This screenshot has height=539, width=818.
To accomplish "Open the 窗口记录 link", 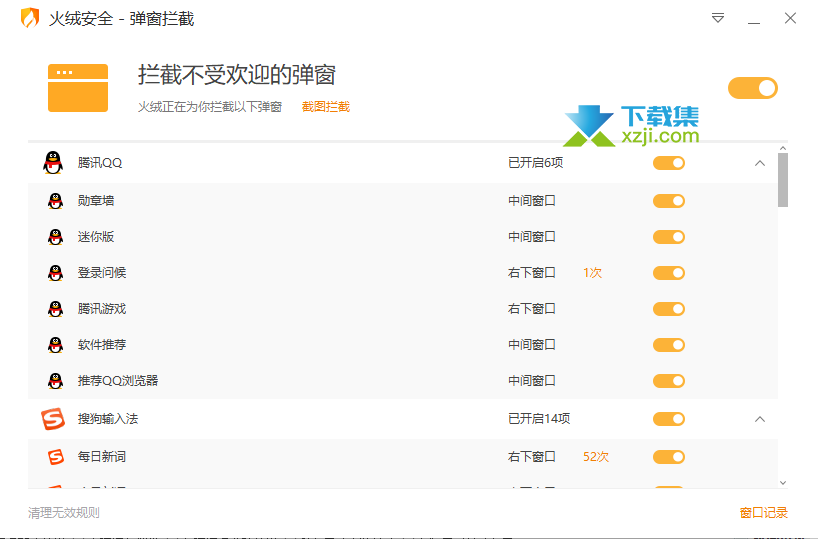I will [764, 512].
